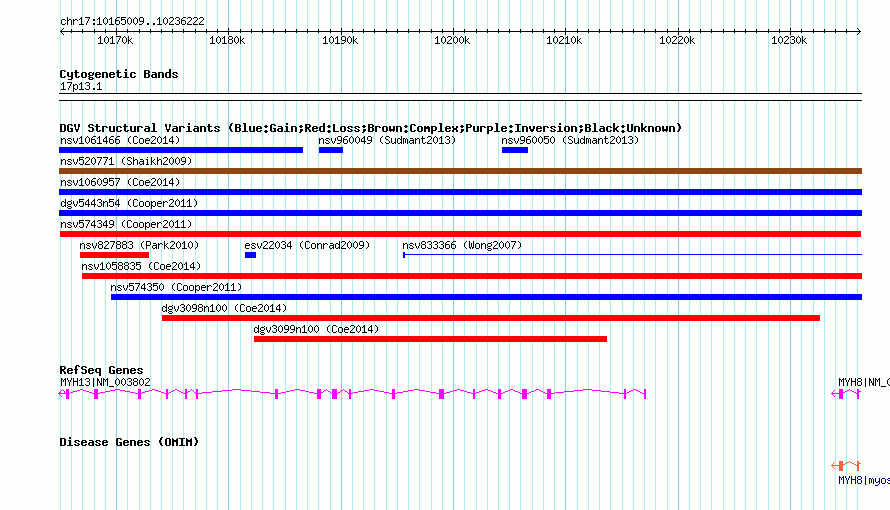Open the dgv3098n100 (Coe2014) label
This screenshot has width=890, height=510.
pyautogui.click(x=224, y=308)
